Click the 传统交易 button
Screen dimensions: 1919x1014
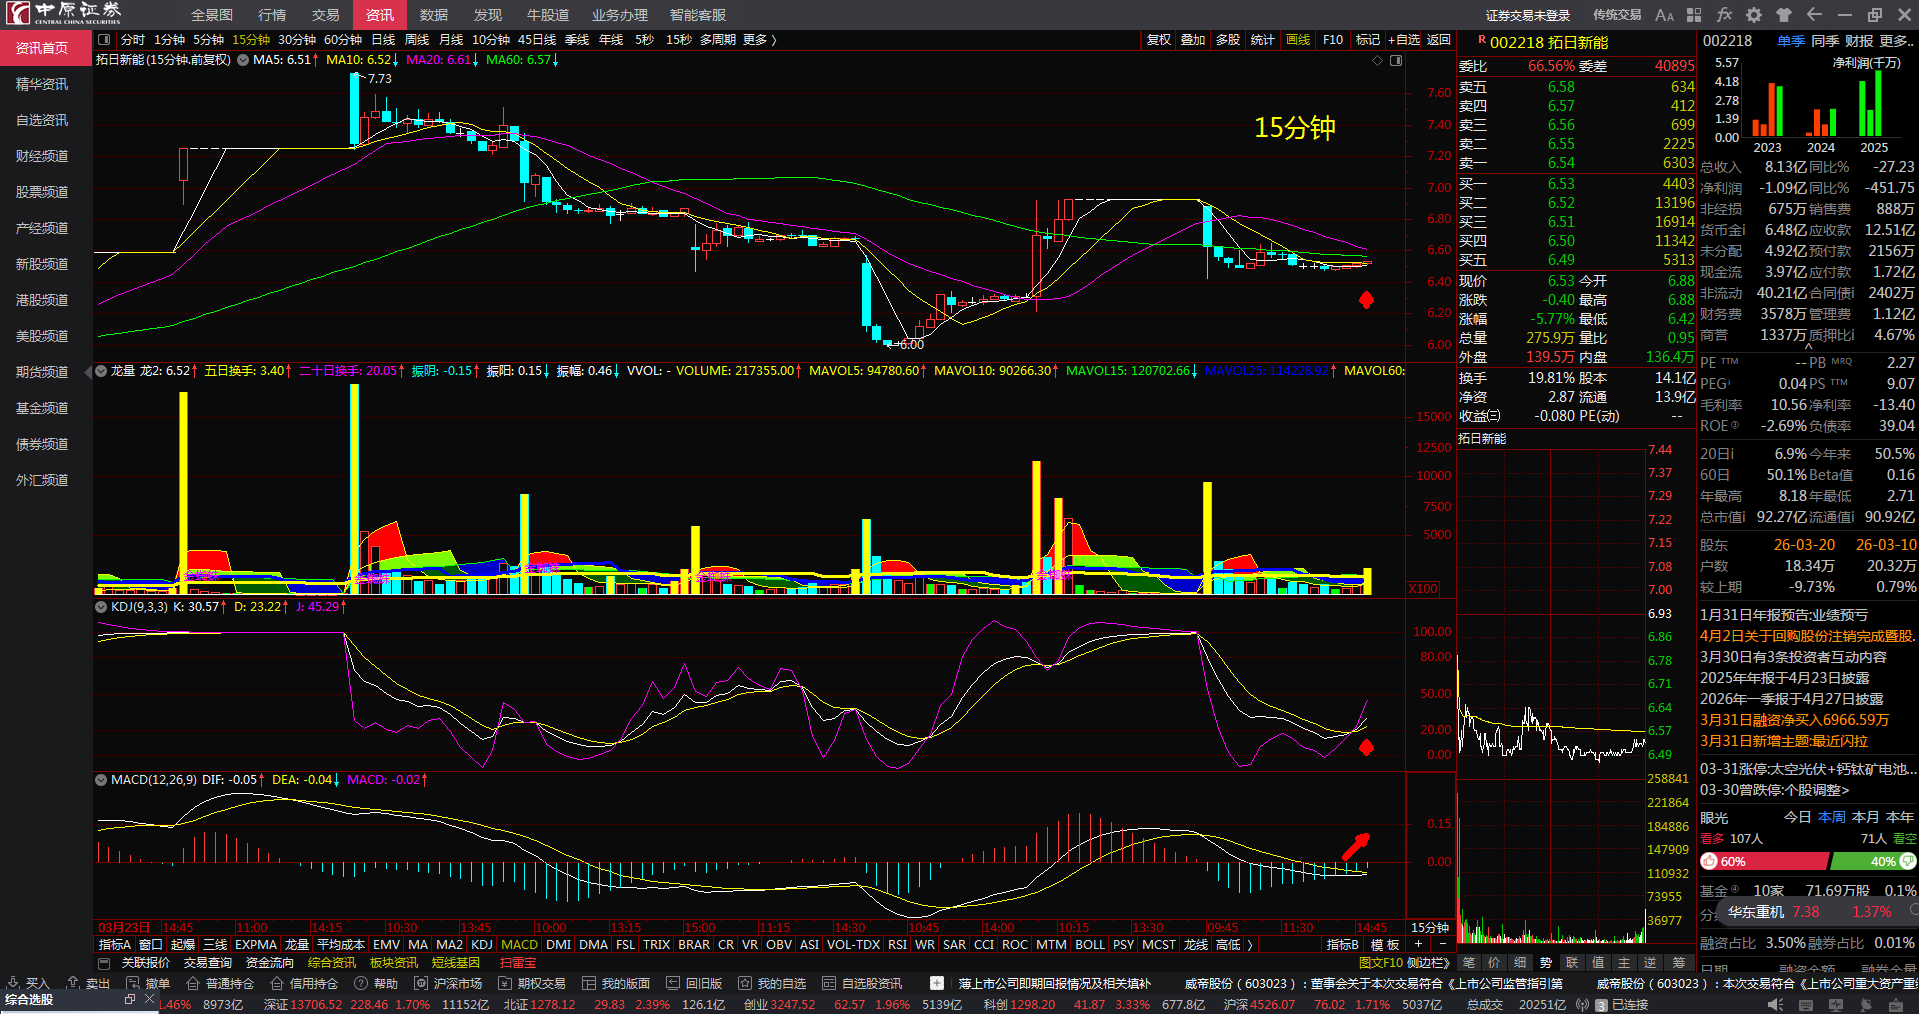point(1617,15)
